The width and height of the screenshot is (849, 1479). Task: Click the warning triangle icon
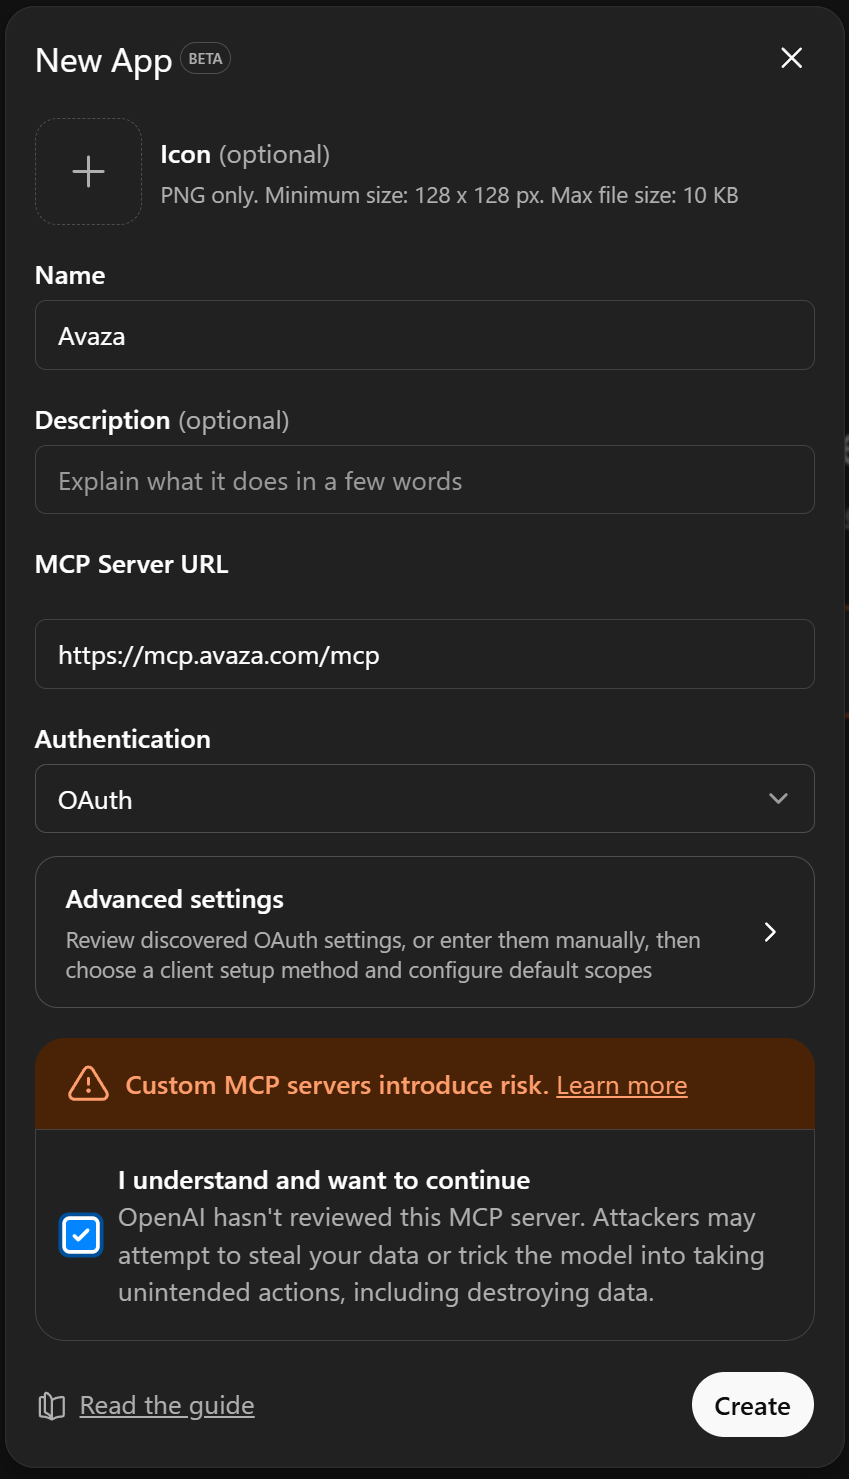coord(88,1084)
